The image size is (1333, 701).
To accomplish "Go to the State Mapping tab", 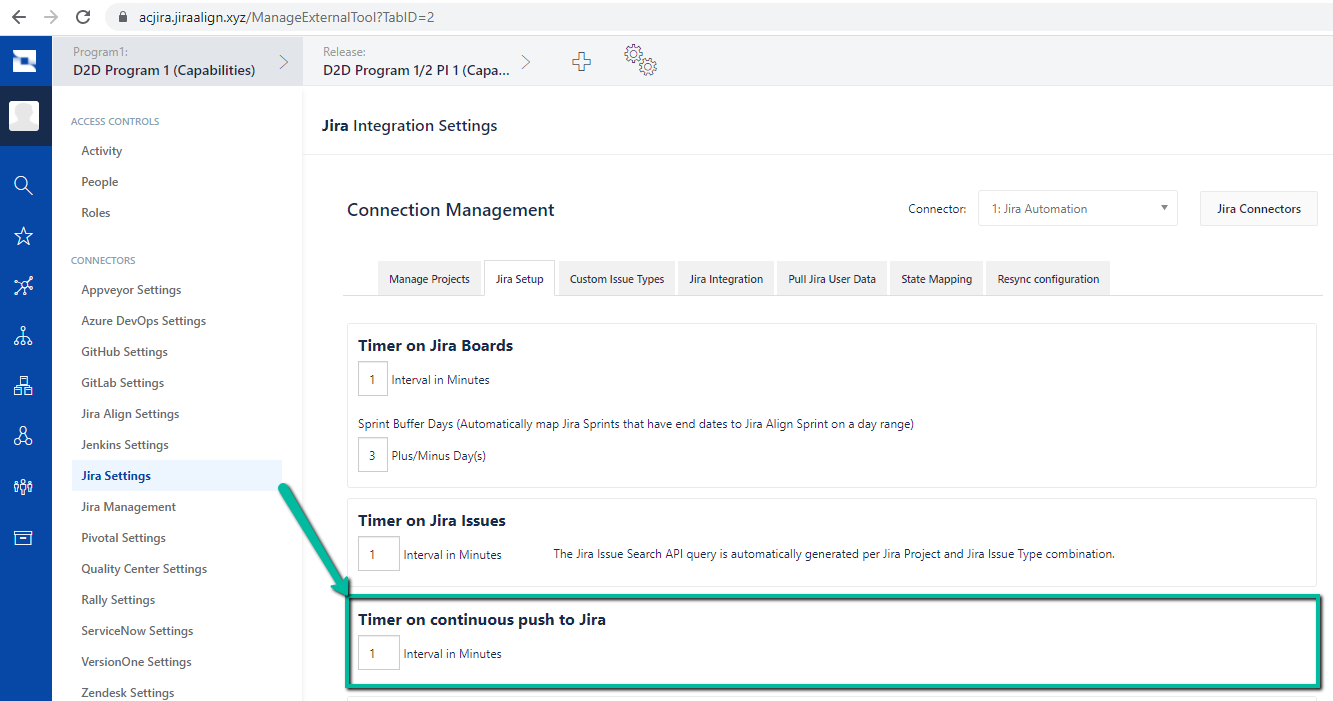I will [x=936, y=279].
